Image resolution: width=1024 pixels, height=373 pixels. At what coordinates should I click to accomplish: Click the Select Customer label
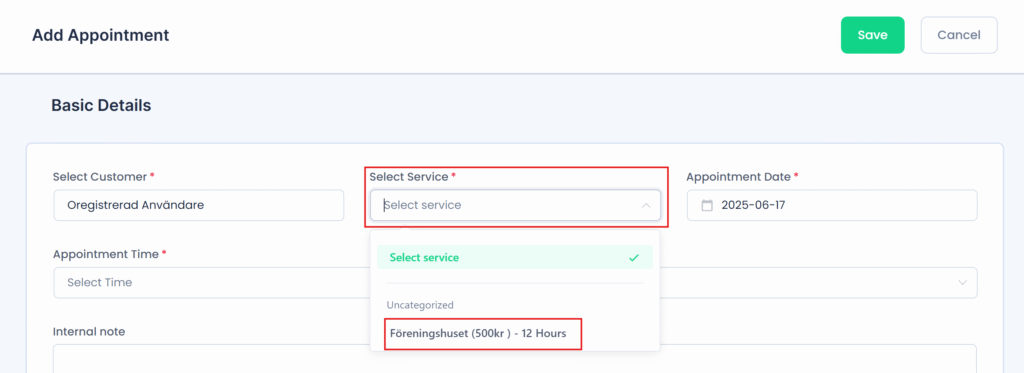101,176
